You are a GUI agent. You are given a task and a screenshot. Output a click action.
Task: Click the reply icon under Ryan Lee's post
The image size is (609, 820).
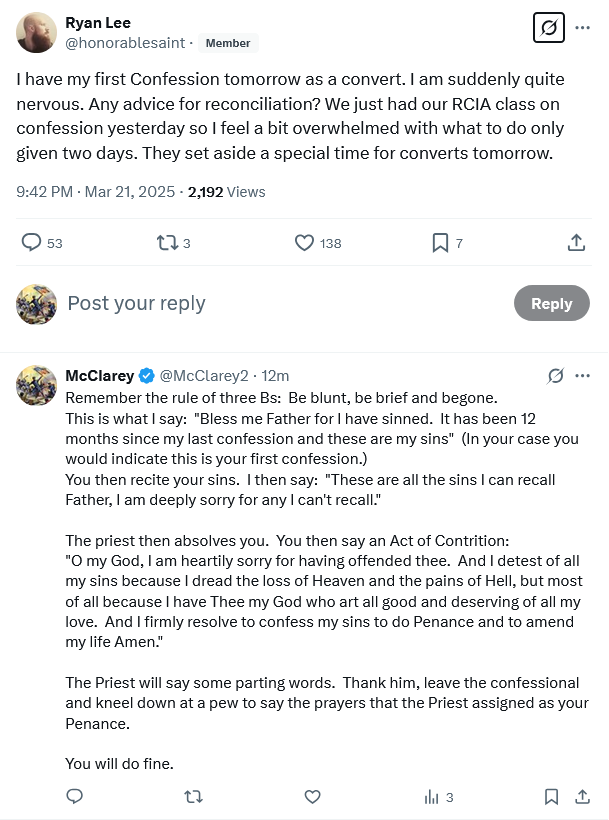pyautogui.click(x=32, y=243)
